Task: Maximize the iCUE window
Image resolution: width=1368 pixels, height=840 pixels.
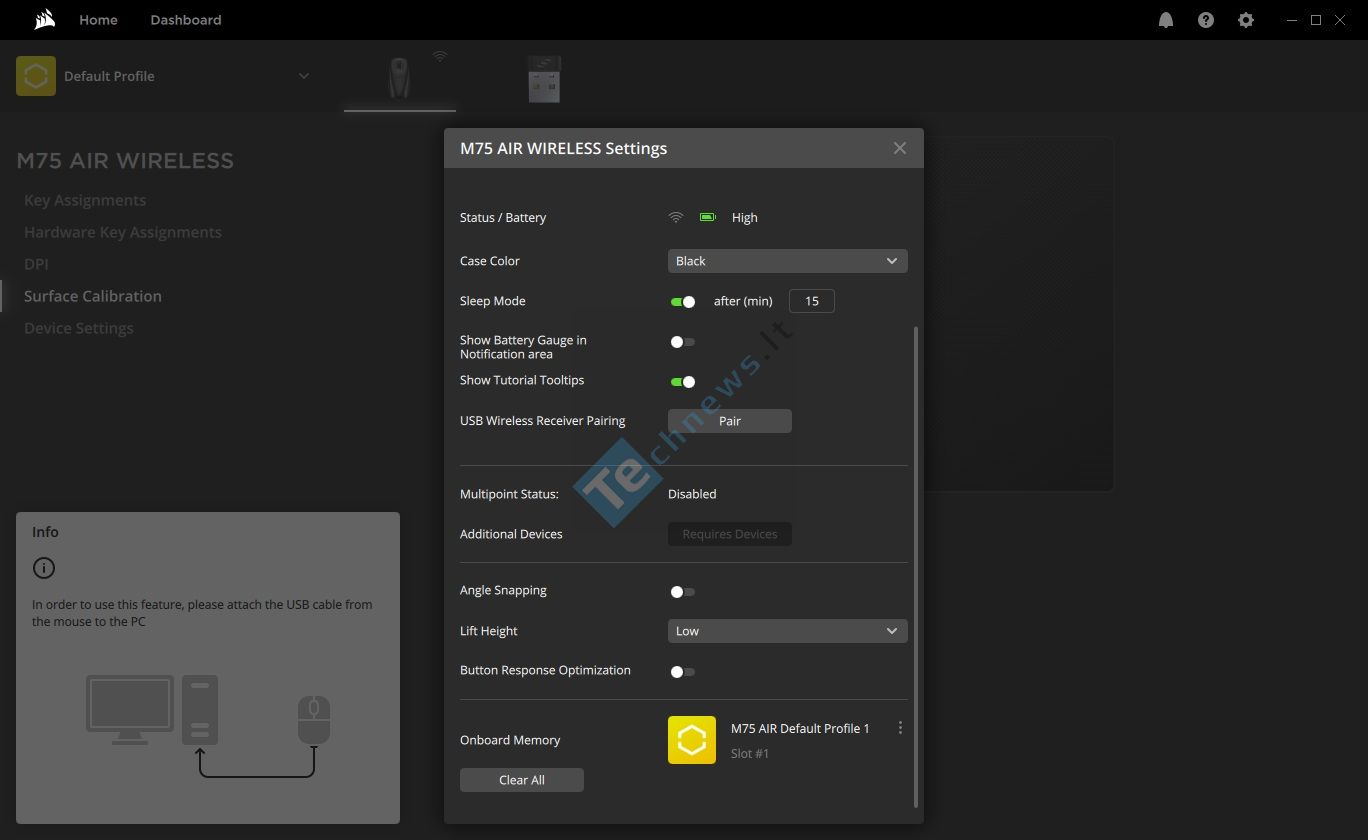Action: tap(1316, 20)
